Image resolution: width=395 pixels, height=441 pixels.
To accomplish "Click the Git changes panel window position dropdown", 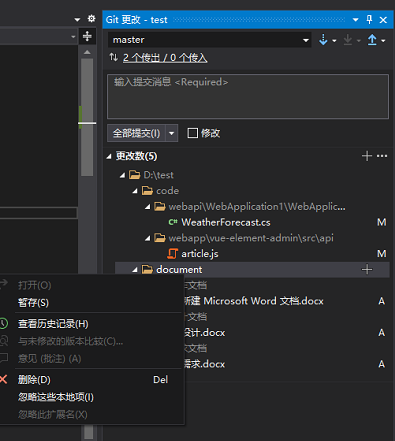I will click(356, 20).
